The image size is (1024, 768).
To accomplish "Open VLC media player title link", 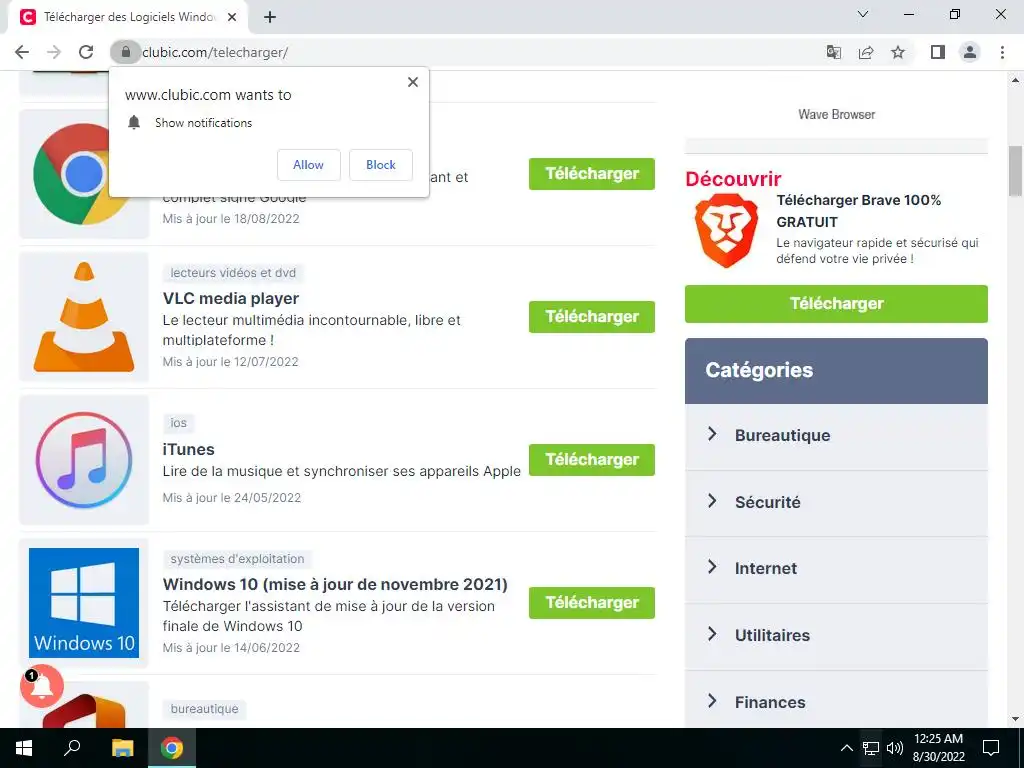I will tap(231, 298).
